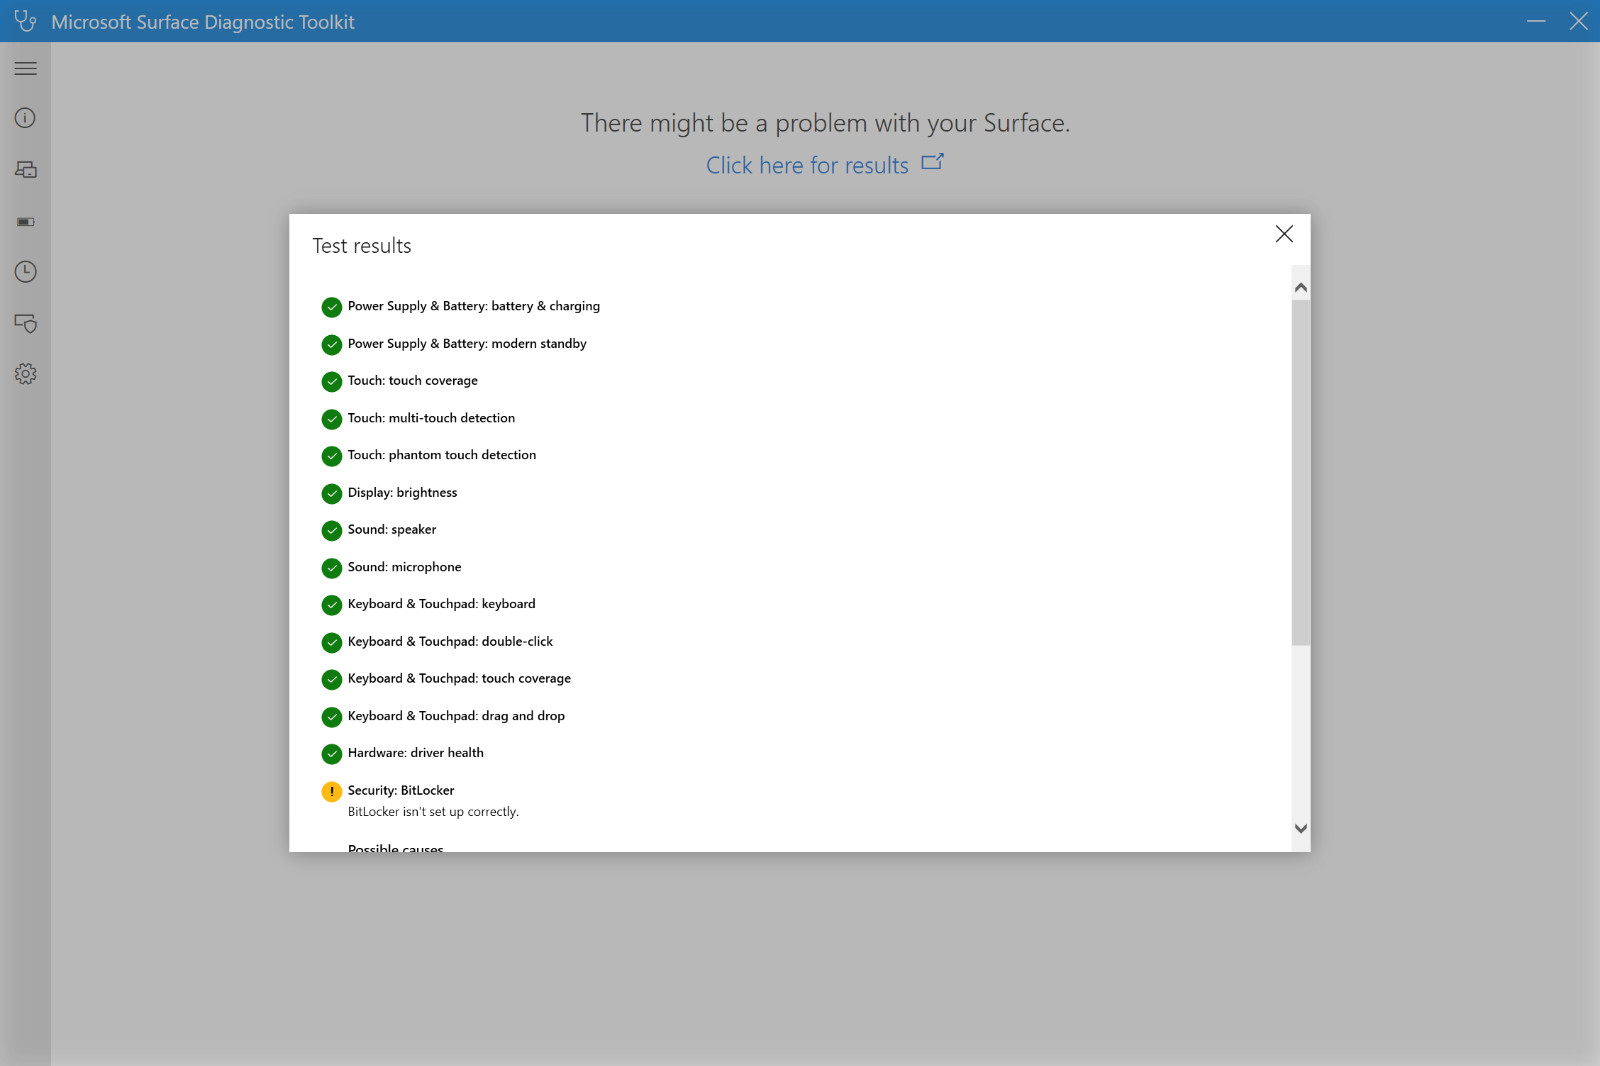This screenshot has width=1600, height=1066.
Task: Click the green check for phantom touch detection
Action: (x=332, y=456)
